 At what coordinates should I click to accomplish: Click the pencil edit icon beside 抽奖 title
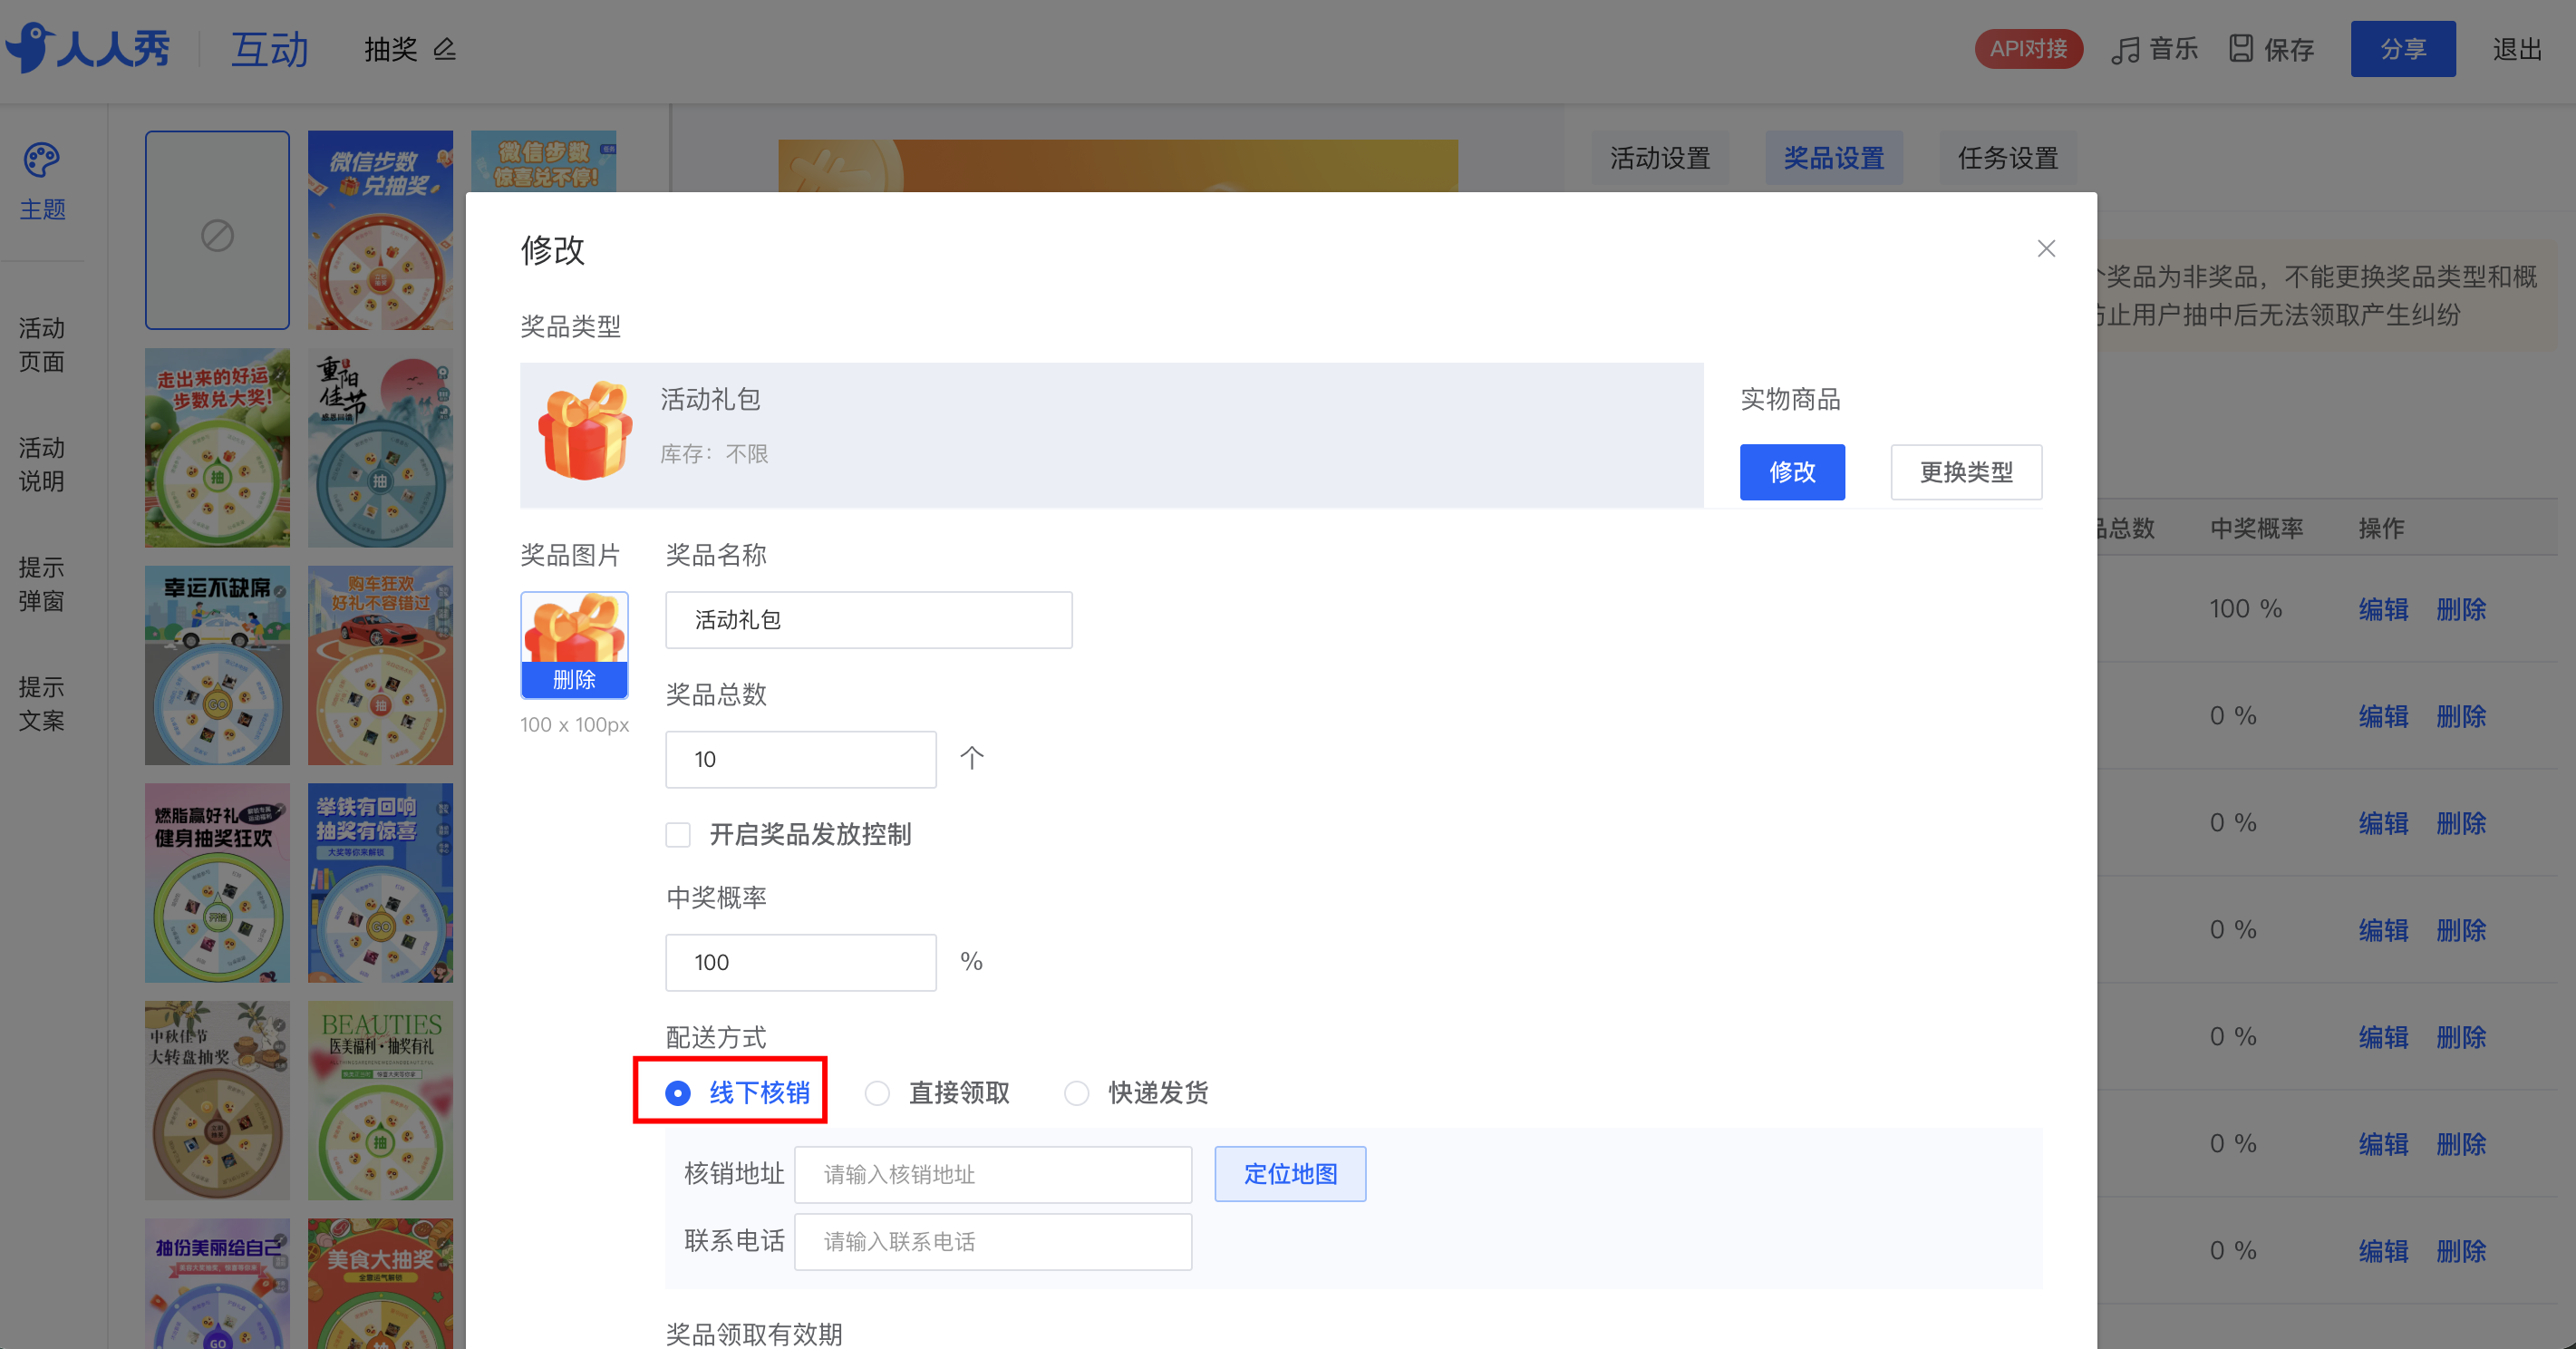(x=445, y=49)
